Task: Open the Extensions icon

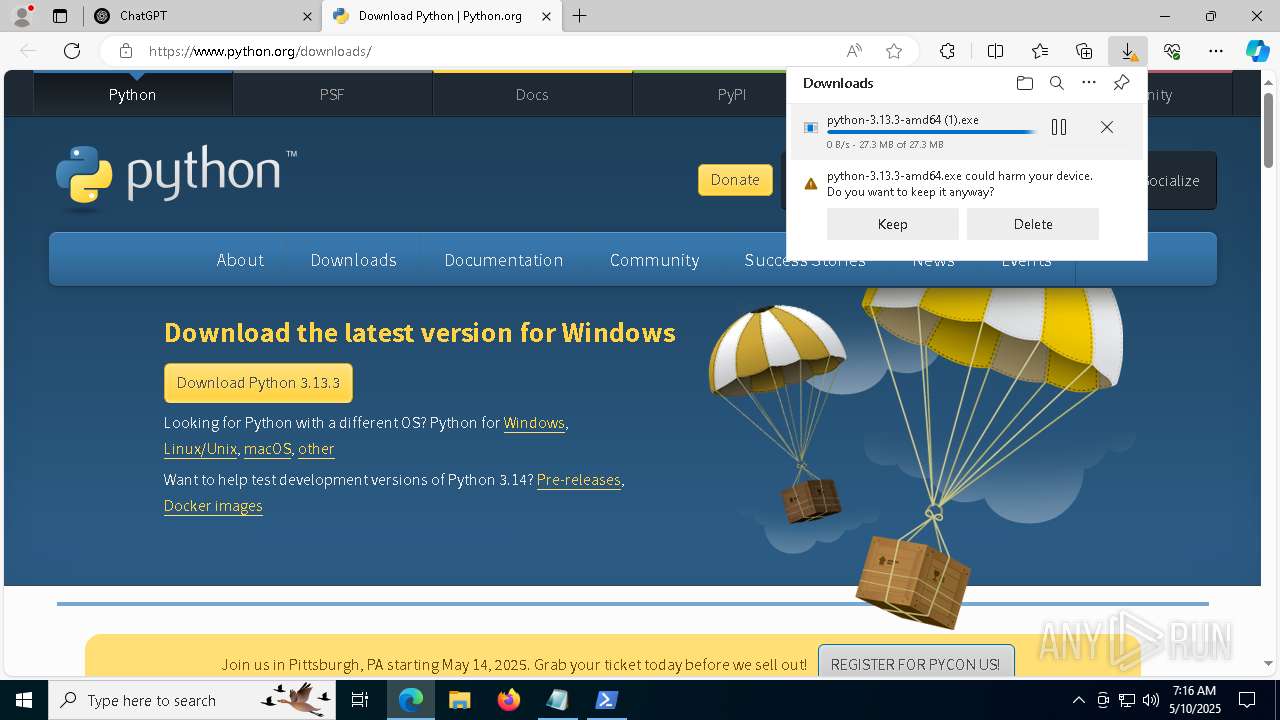Action: pyautogui.click(x=947, y=51)
